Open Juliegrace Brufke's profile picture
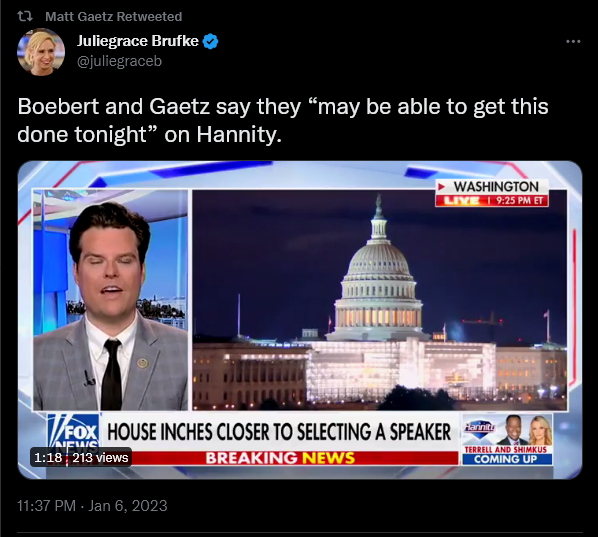Image resolution: width=598 pixels, height=537 pixels. click(x=41, y=52)
